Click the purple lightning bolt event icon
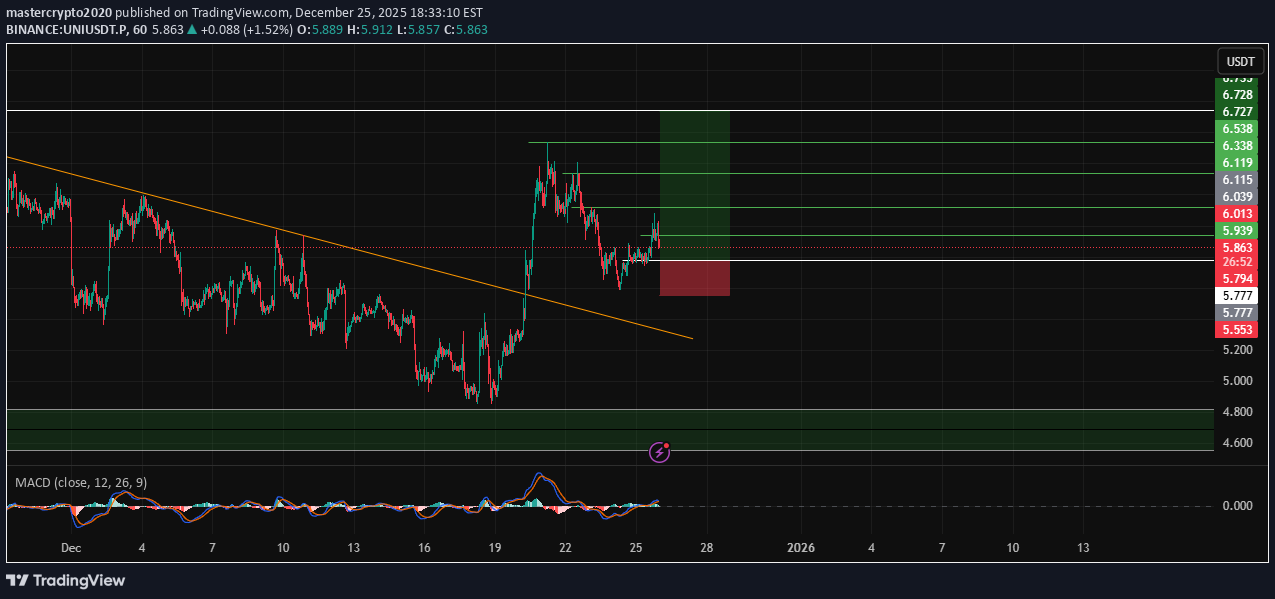 tap(659, 453)
